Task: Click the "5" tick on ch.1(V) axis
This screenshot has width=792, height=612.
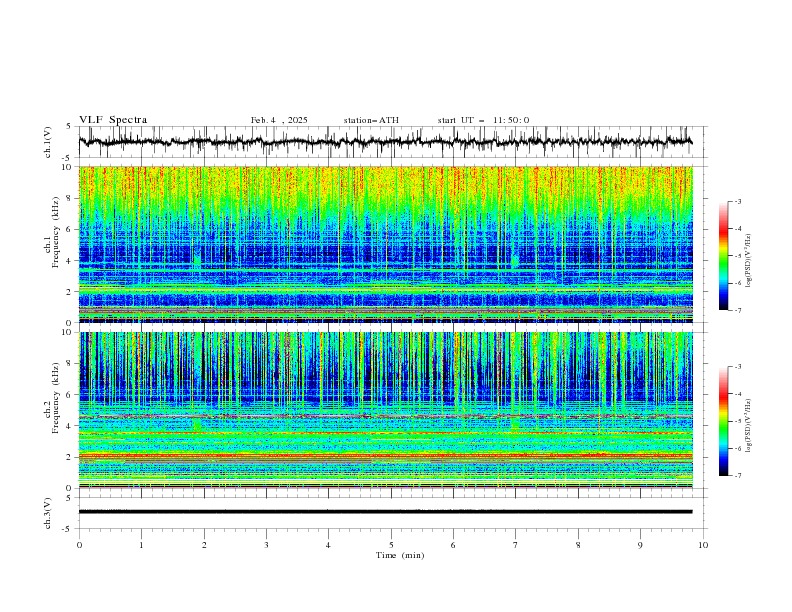Action: click(69, 127)
